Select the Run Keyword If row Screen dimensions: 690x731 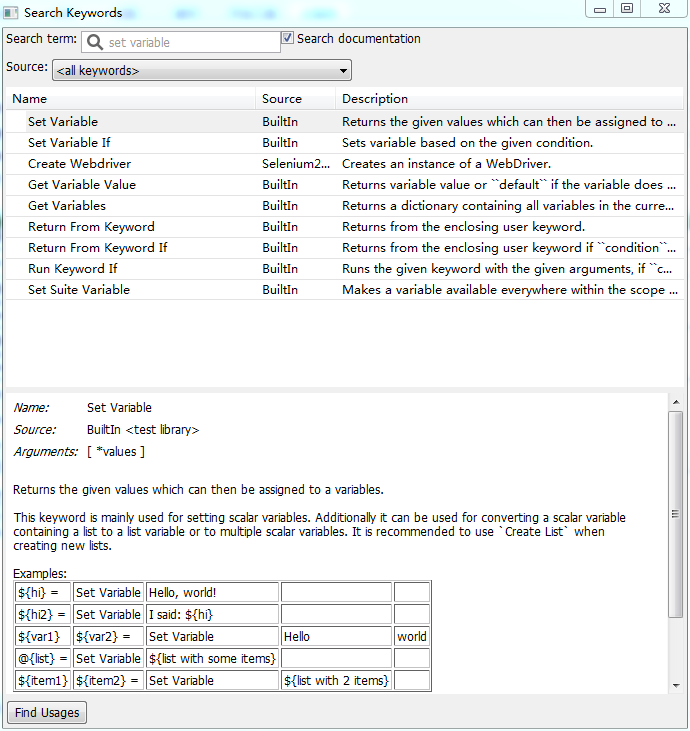(x=345, y=269)
